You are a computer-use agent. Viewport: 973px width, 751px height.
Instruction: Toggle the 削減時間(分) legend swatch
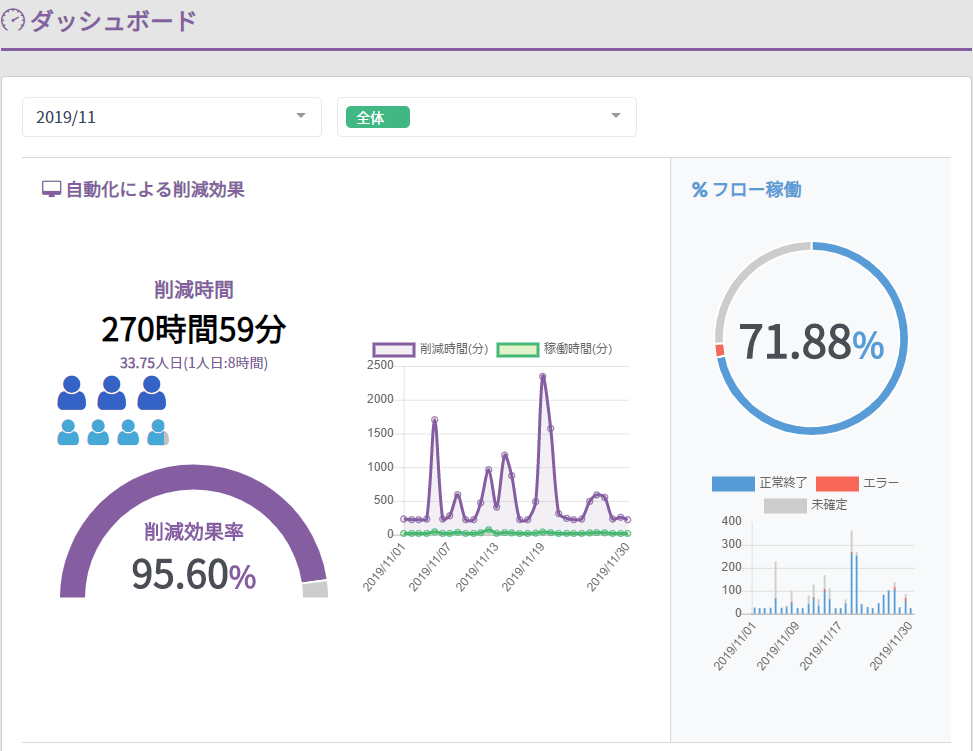coord(393,349)
